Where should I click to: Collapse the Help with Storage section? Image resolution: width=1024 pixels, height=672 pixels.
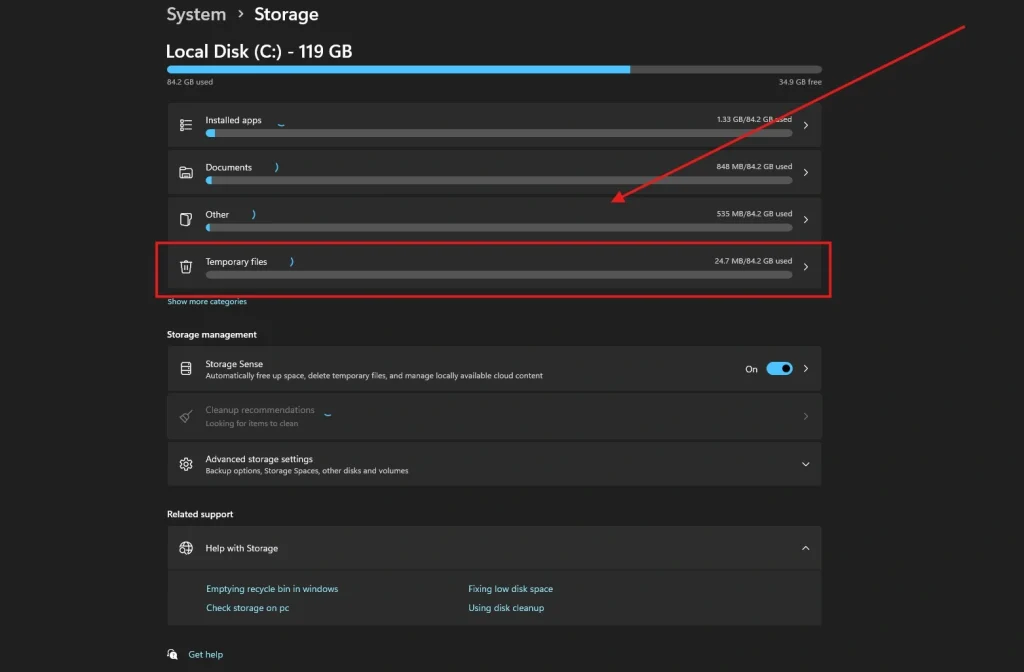click(806, 548)
